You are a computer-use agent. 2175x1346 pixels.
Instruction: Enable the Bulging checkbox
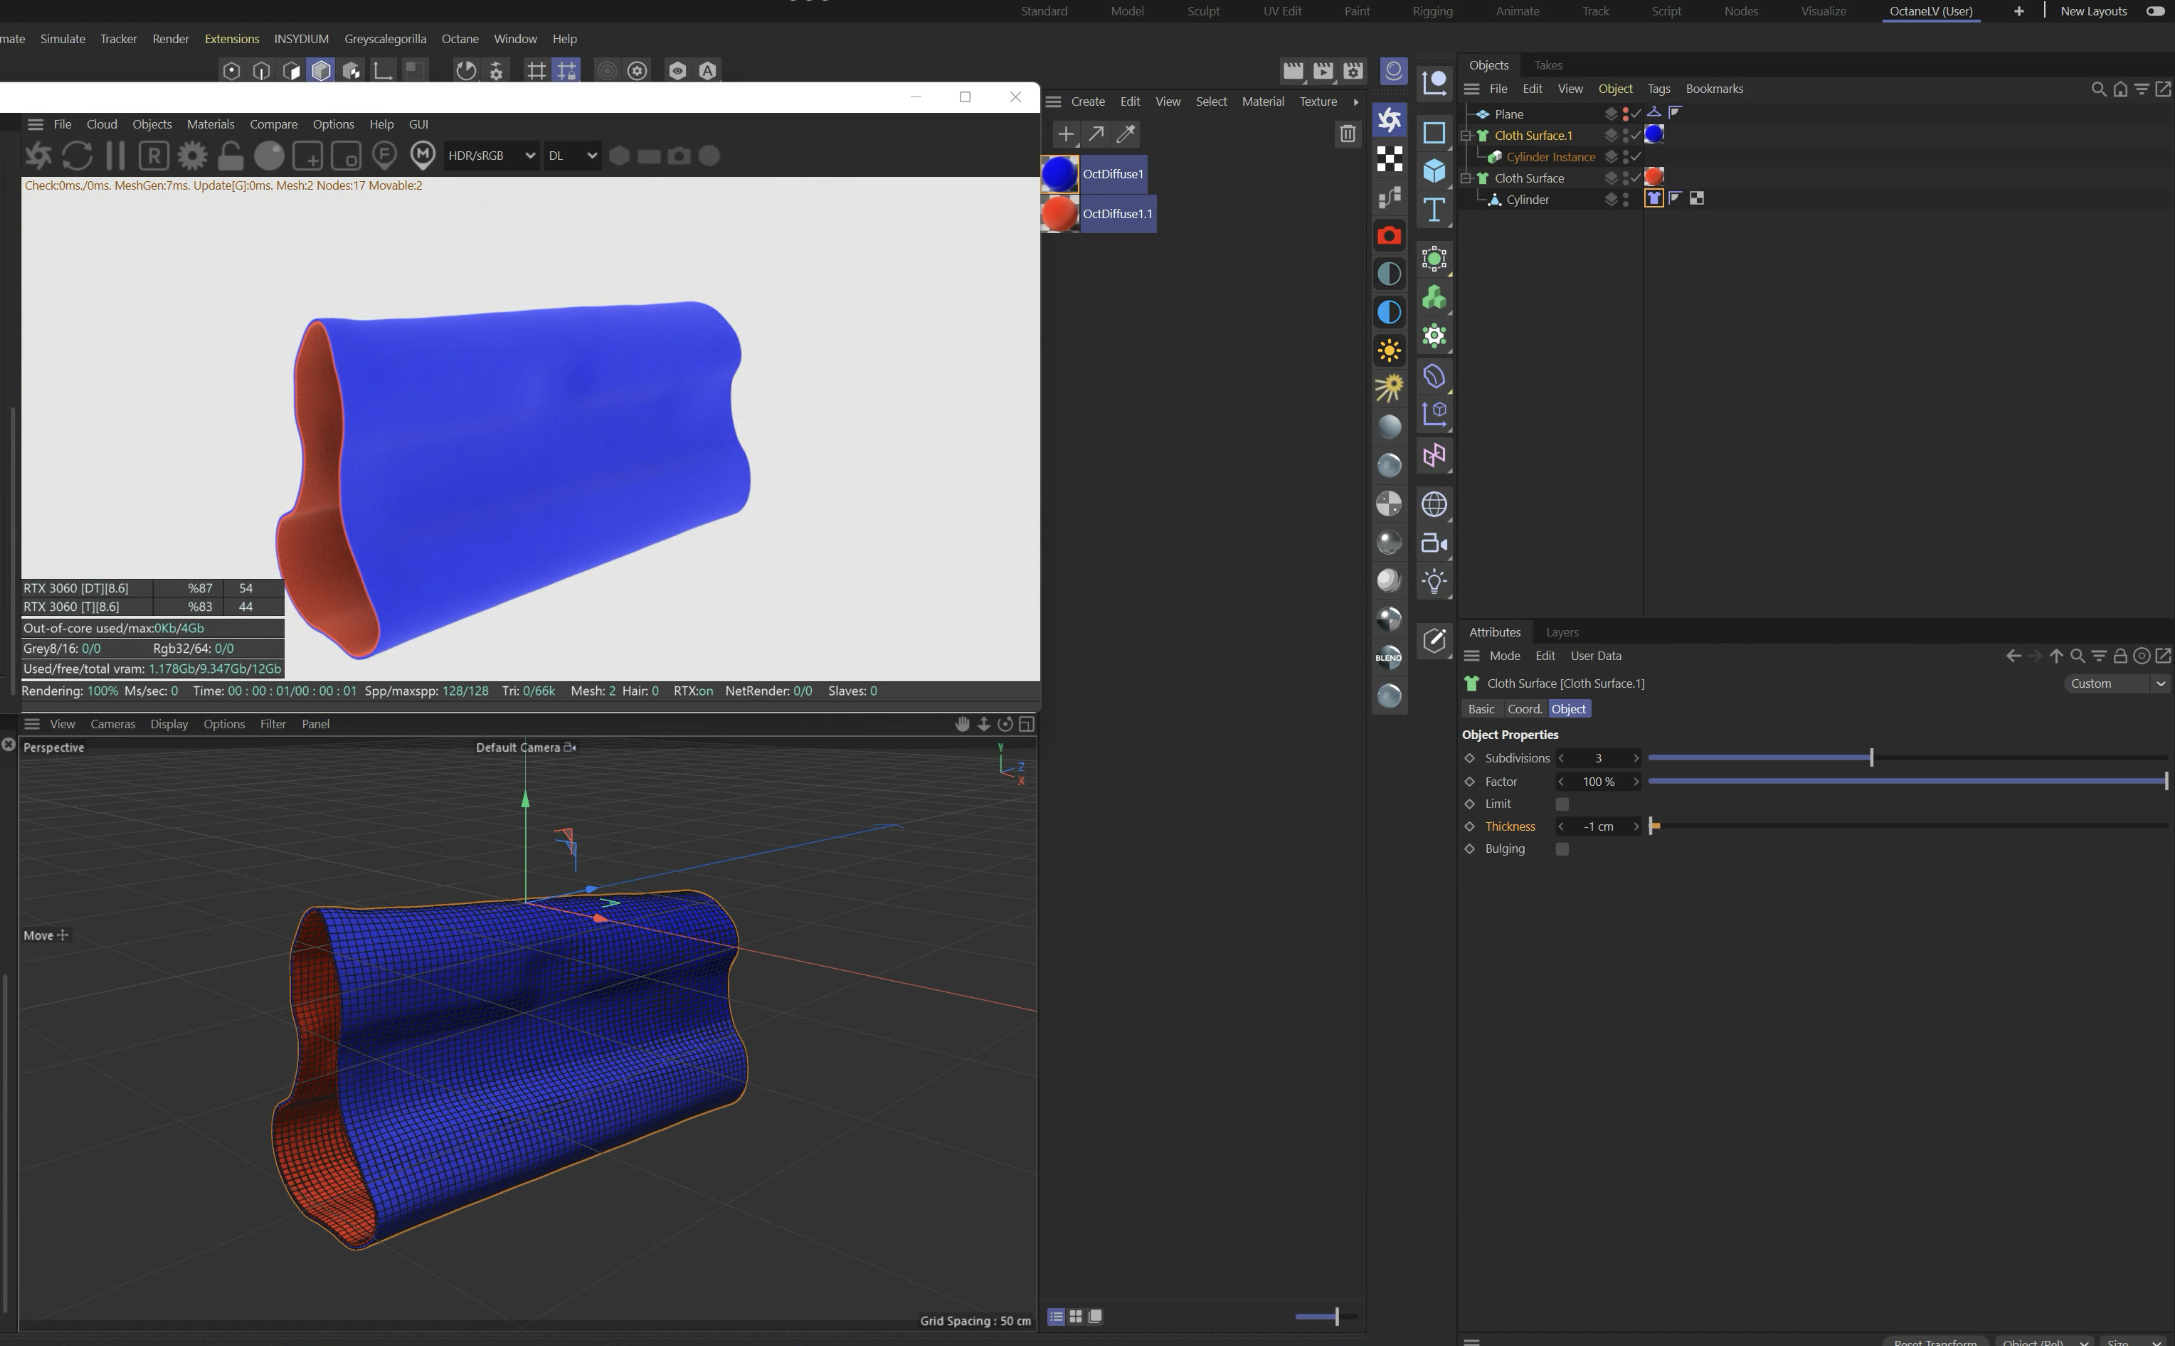1562,849
